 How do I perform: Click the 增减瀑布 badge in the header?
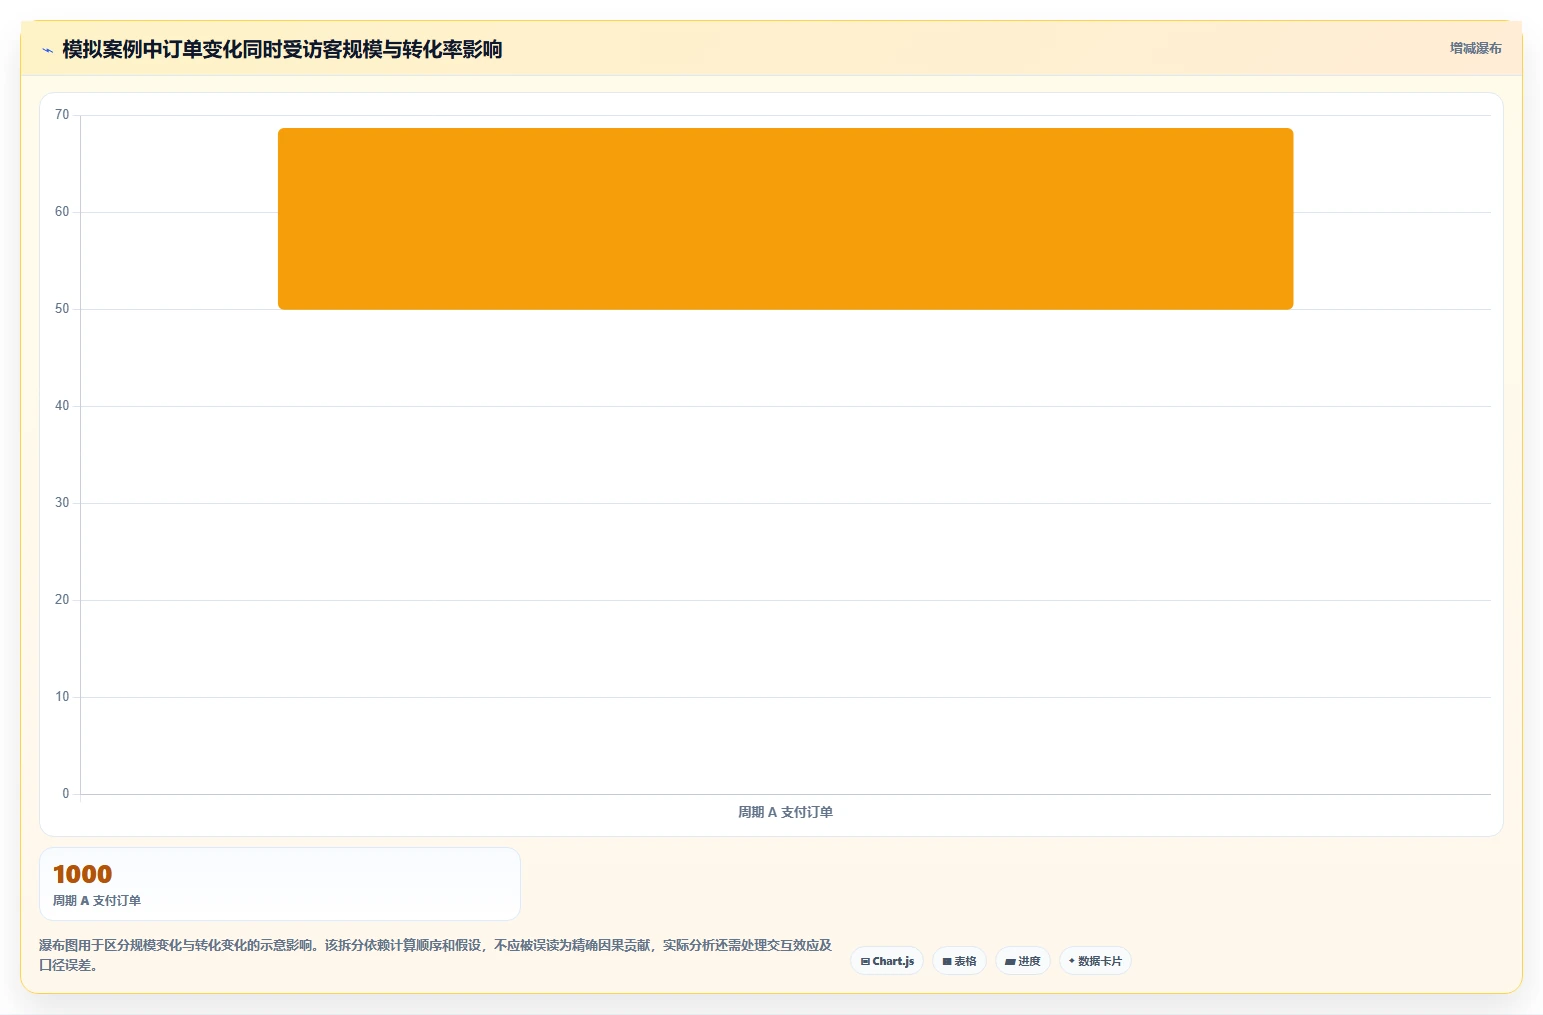click(1475, 48)
